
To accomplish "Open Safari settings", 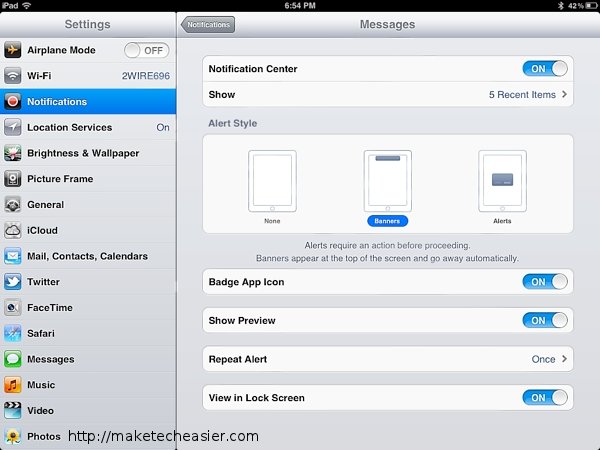I will click(x=88, y=333).
